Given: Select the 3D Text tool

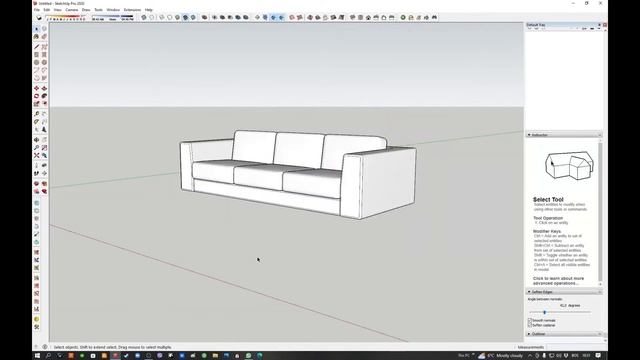Looking at the screenshot, I should click(44, 130).
